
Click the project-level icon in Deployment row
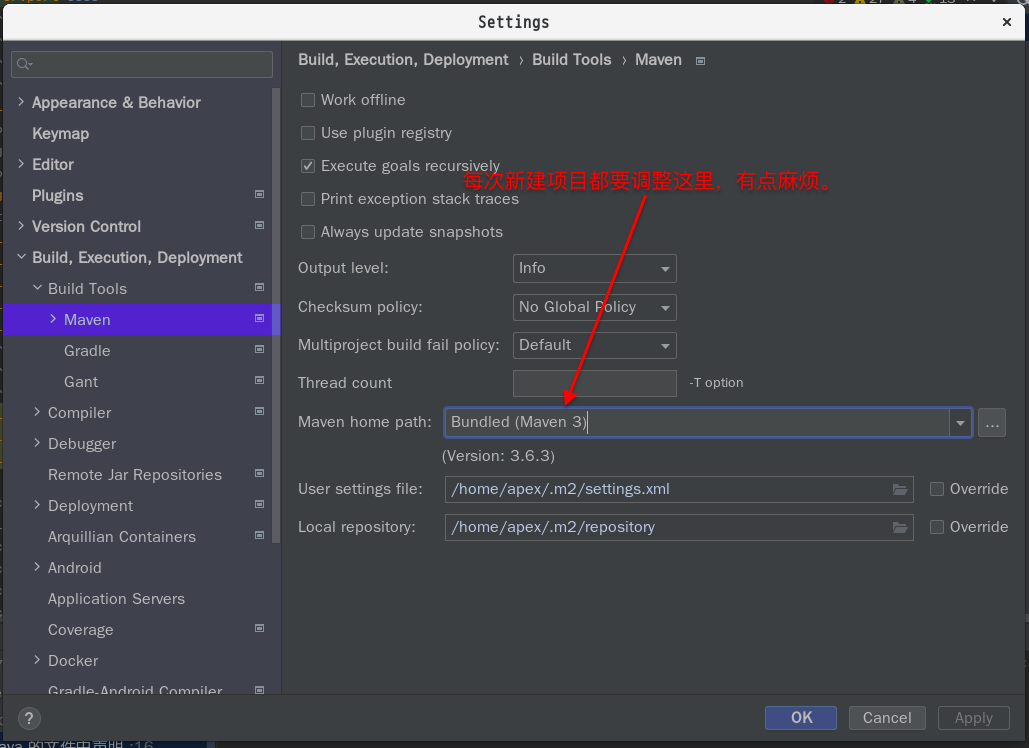click(x=259, y=504)
